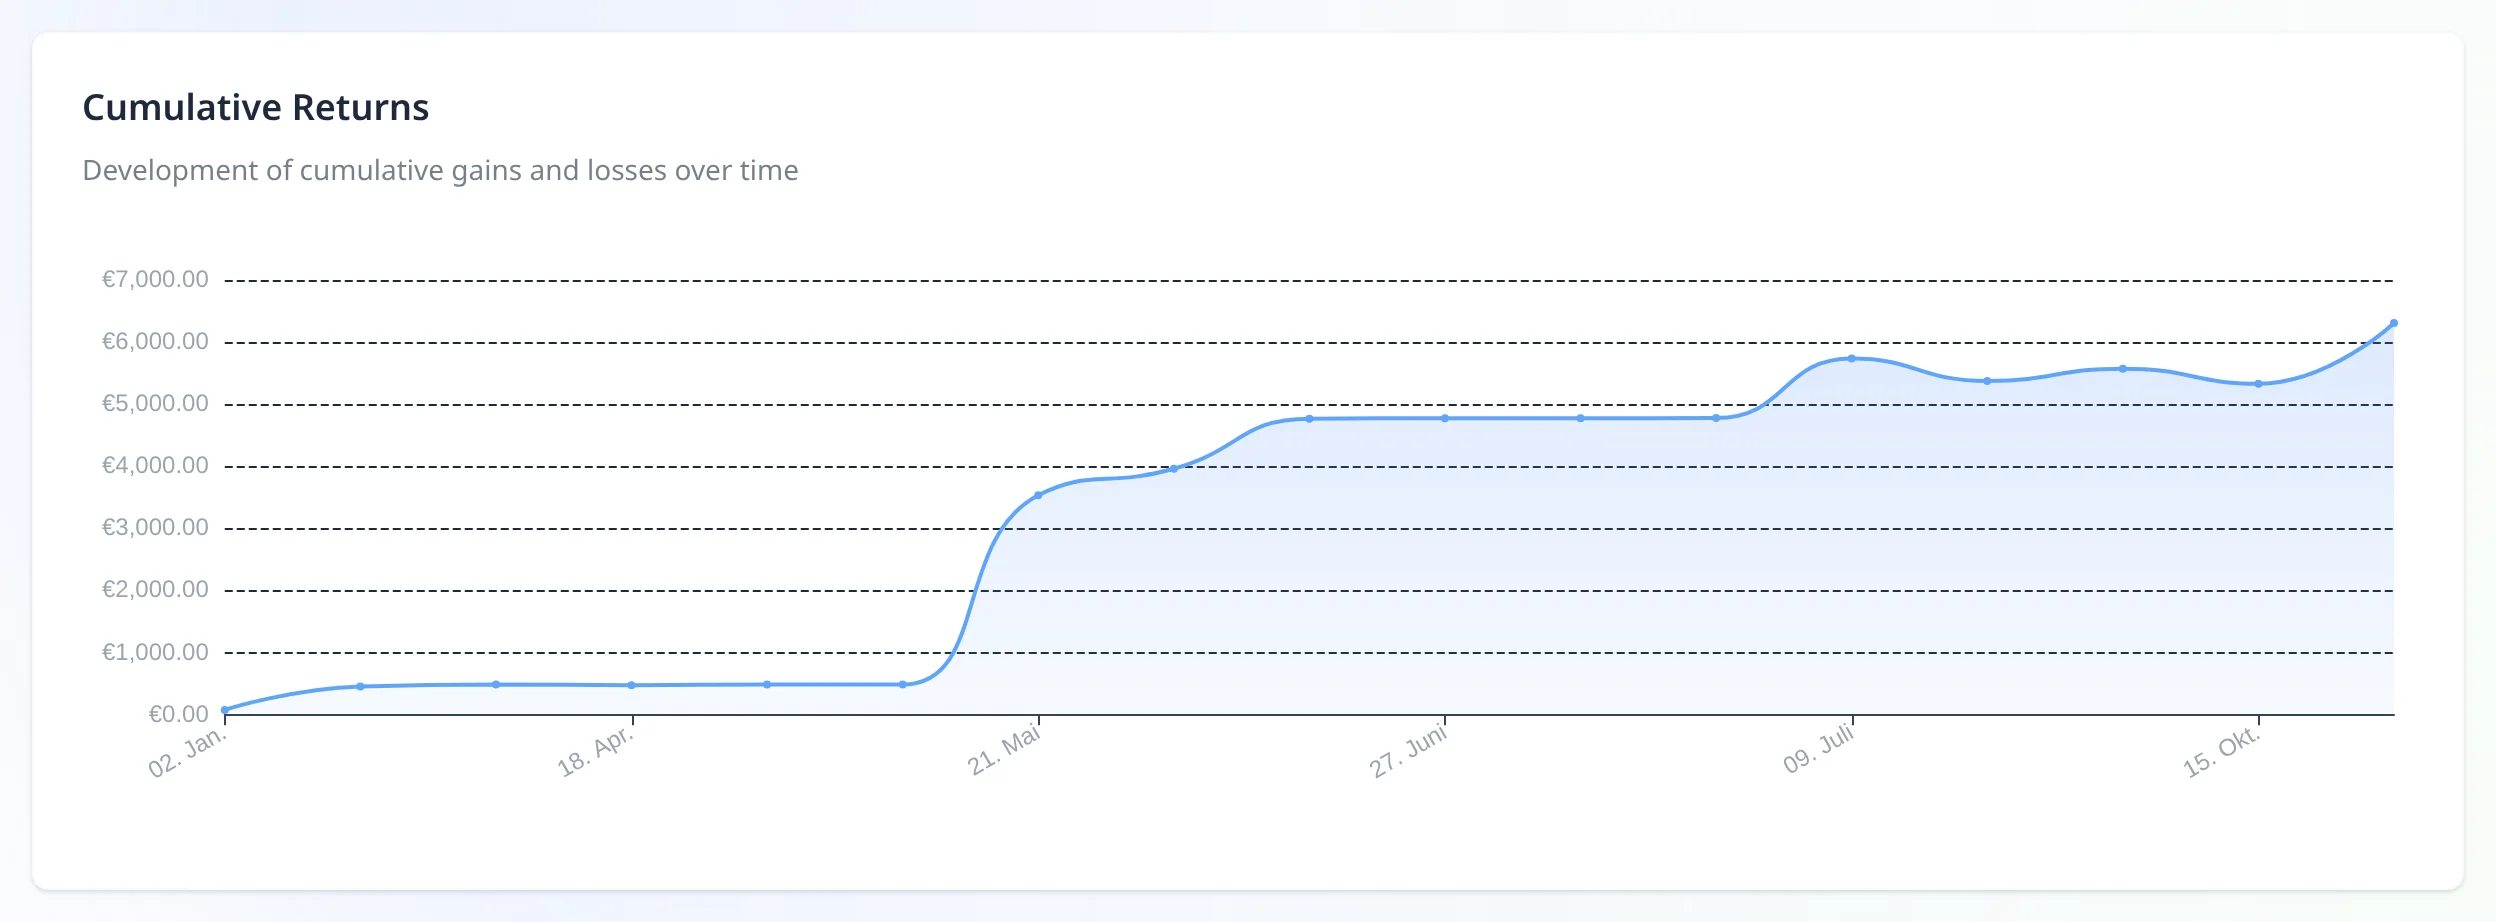Click the €0.00 y-axis label

click(178, 714)
